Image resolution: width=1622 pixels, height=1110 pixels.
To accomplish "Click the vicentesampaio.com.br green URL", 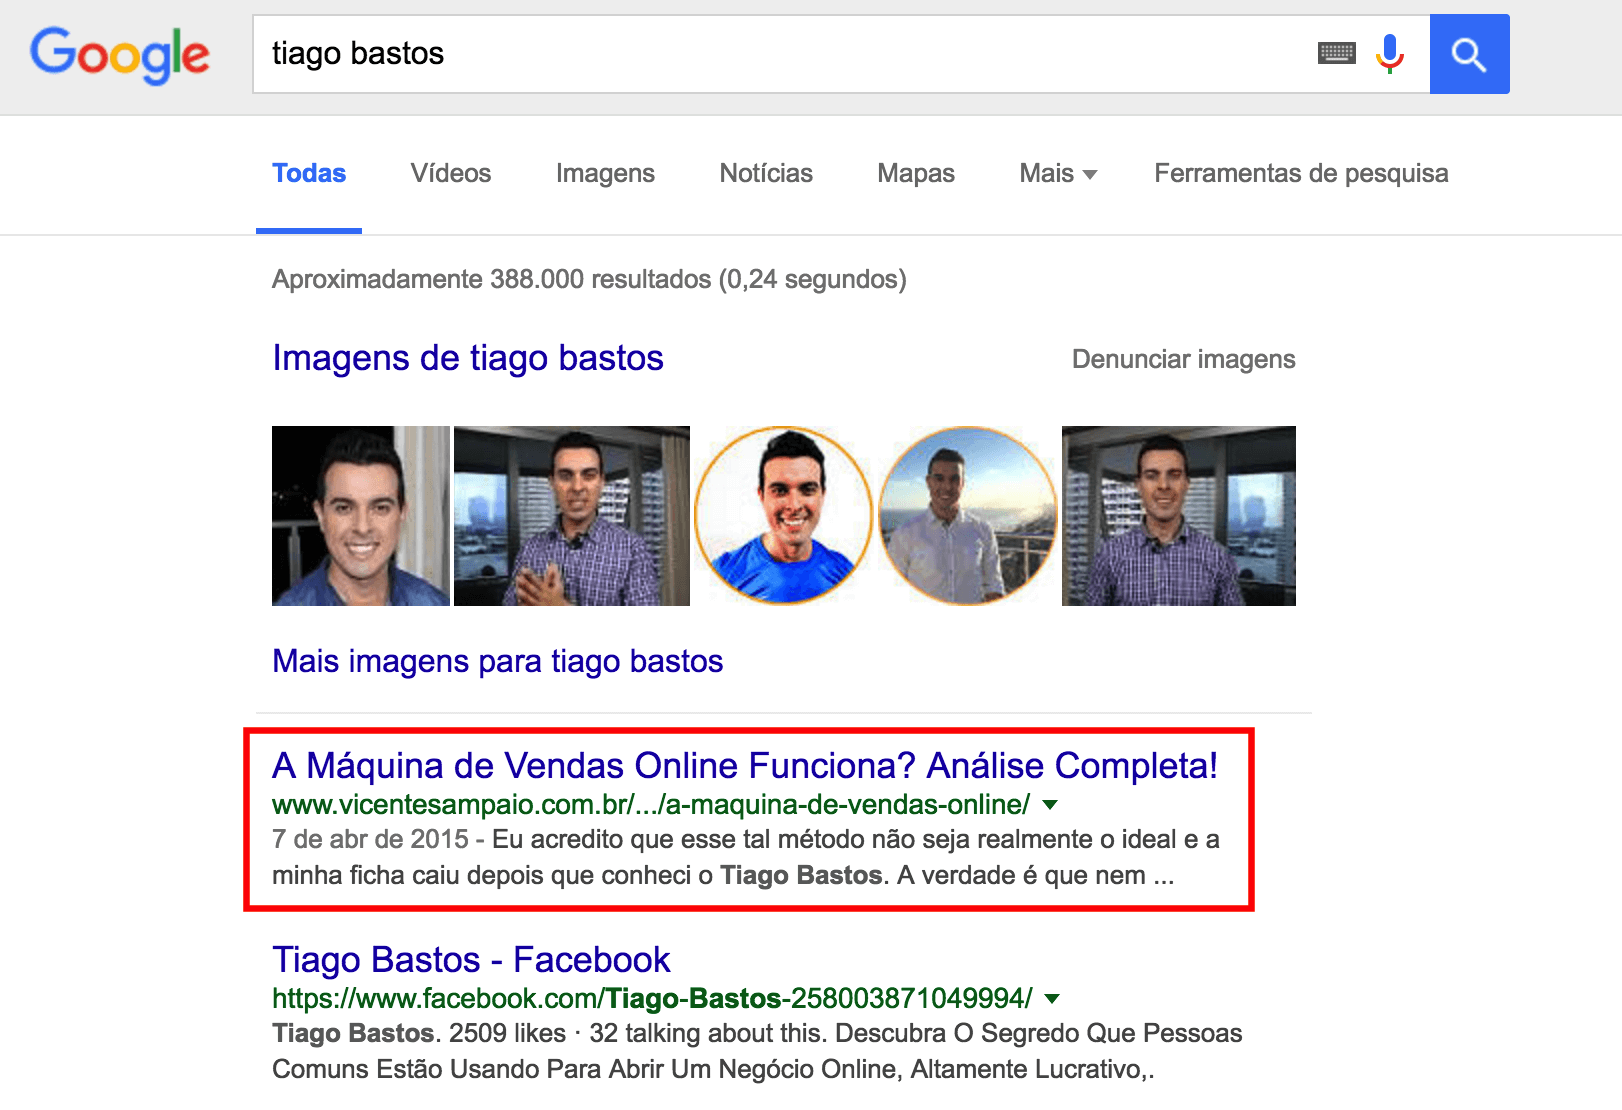I will (x=651, y=805).
